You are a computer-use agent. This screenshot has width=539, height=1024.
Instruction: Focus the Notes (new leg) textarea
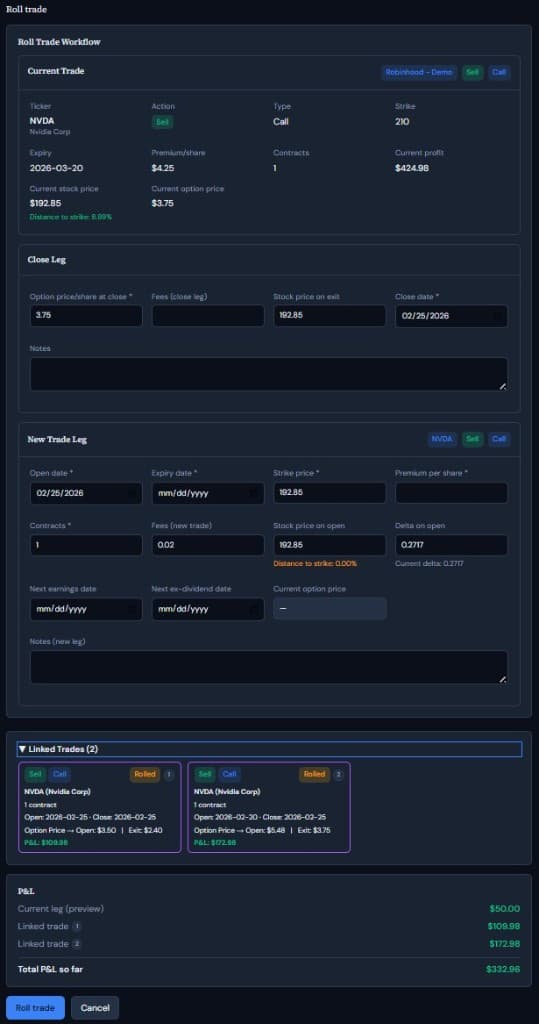pos(269,667)
